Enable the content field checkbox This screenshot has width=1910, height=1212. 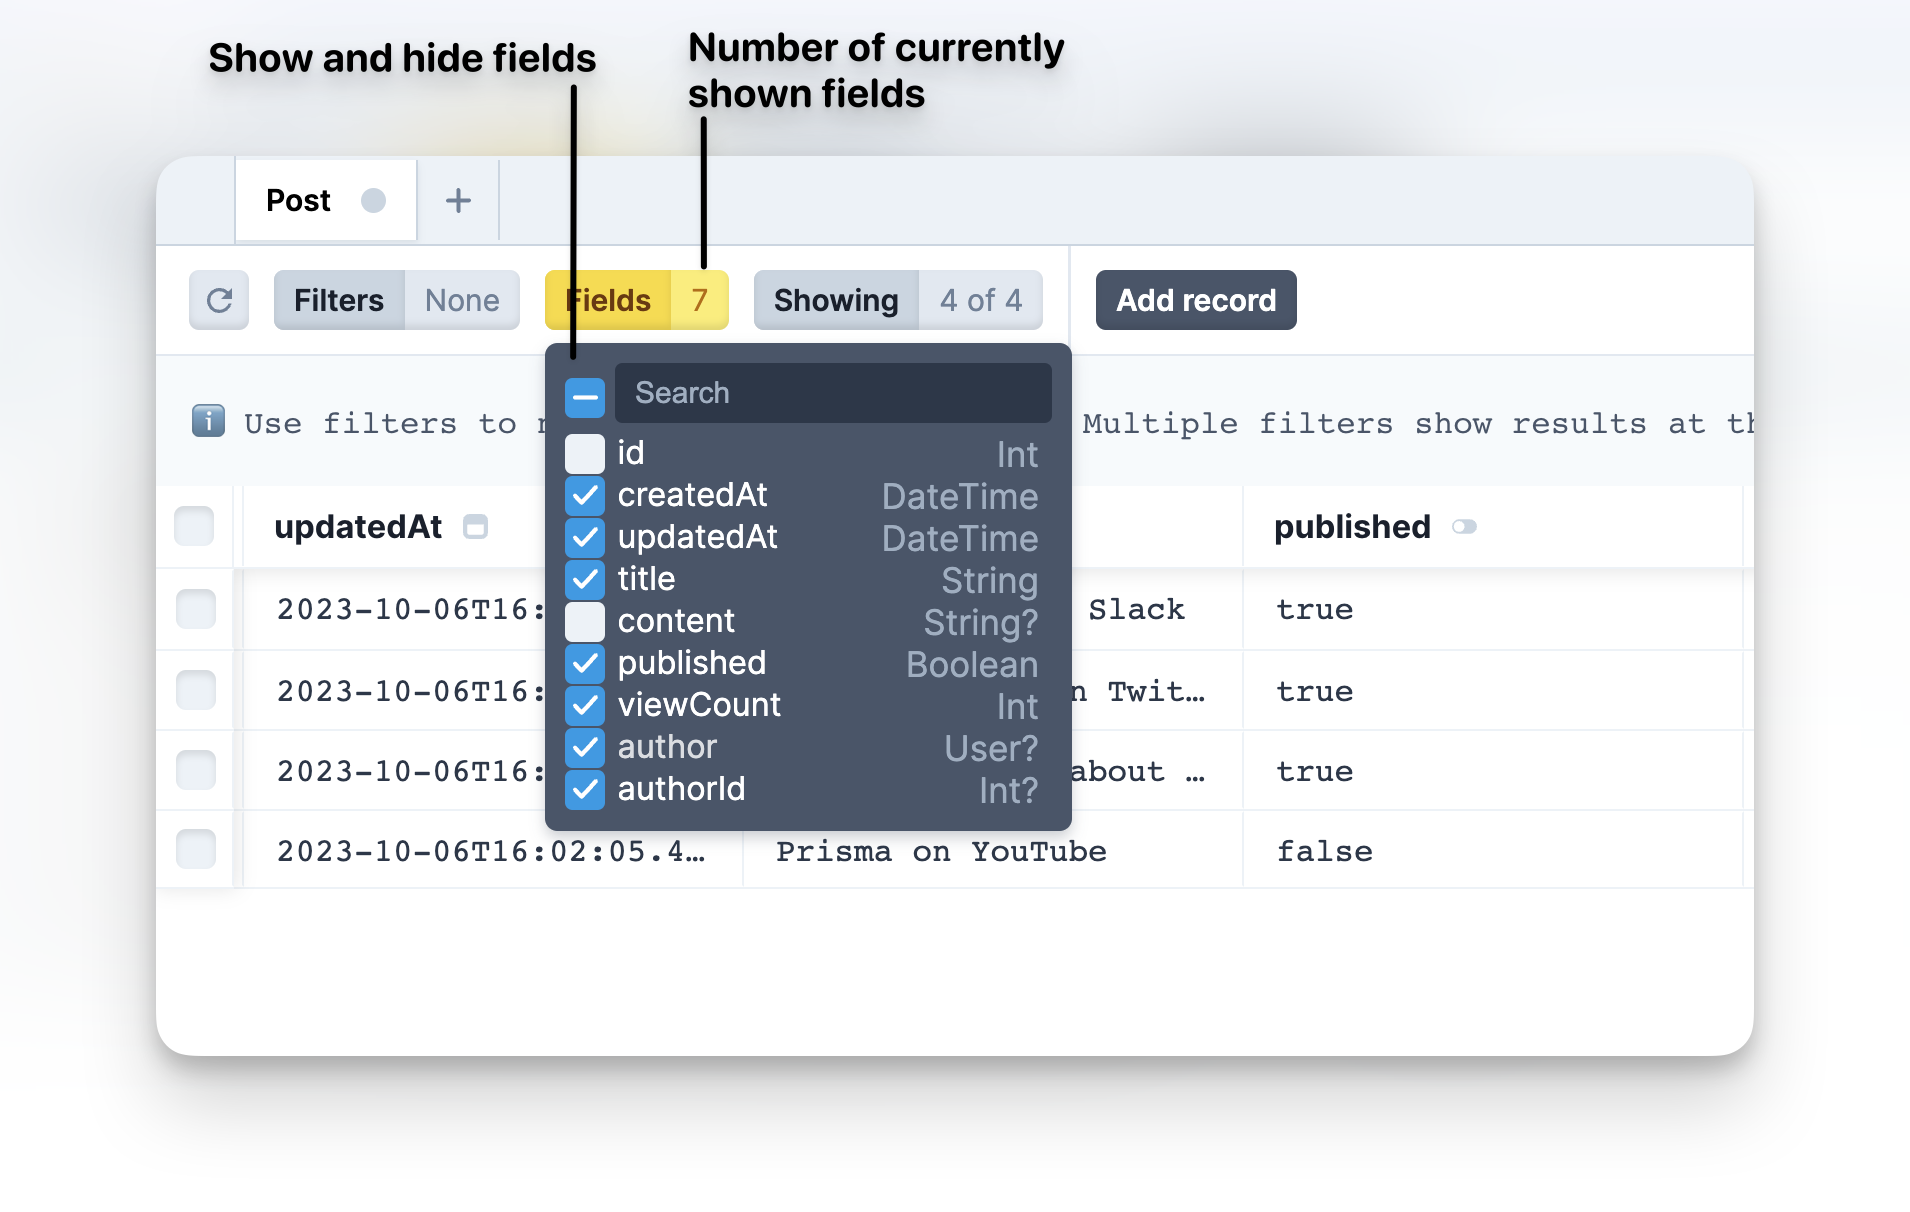[584, 621]
